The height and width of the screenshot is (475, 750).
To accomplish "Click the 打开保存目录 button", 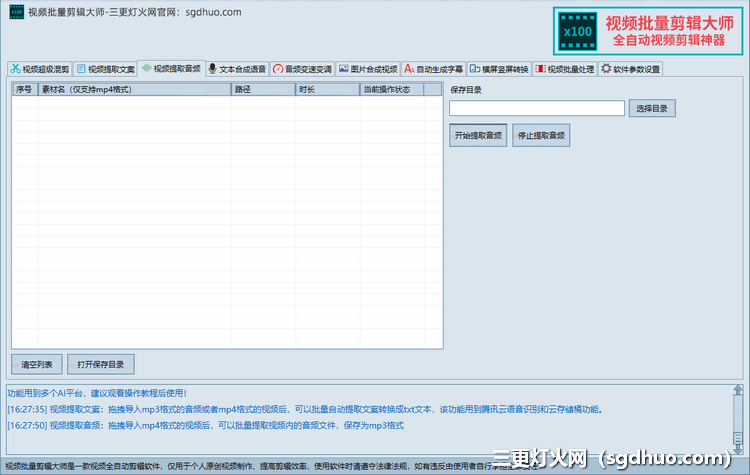I will (x=100, y=365).
